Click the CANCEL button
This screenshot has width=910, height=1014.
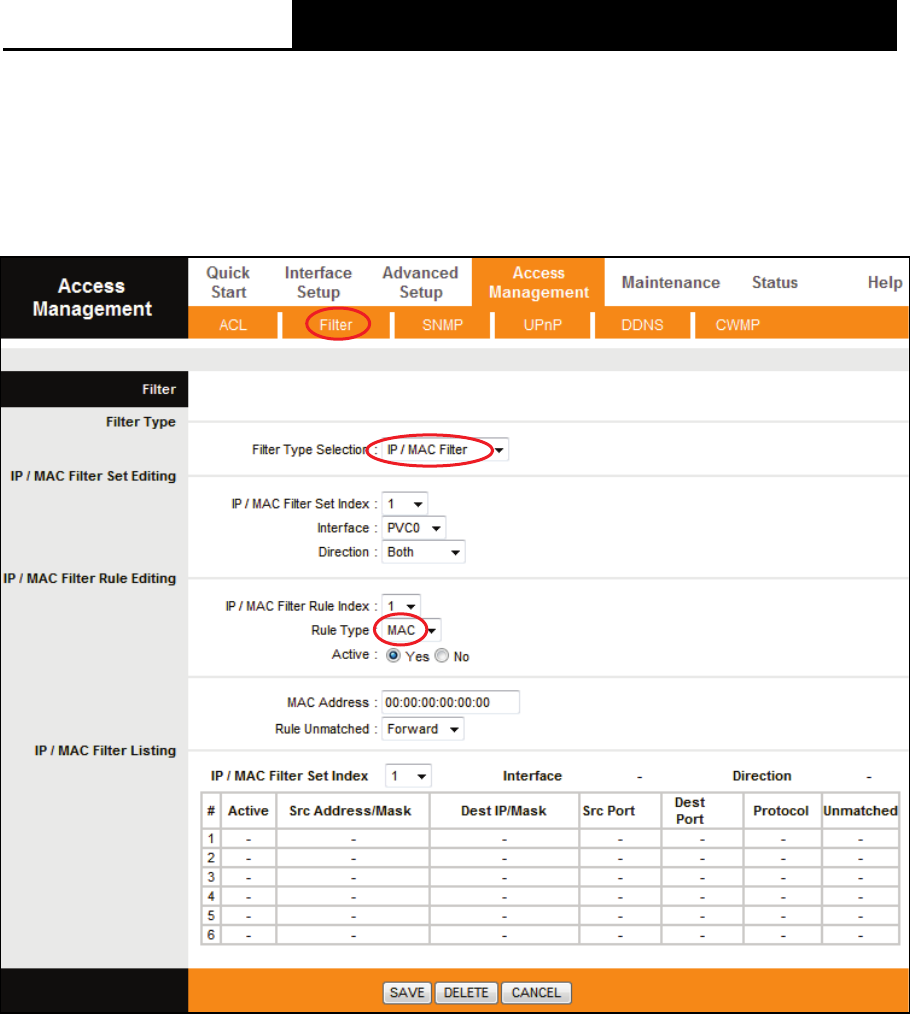pyautogui.click(x=536, y=993)
